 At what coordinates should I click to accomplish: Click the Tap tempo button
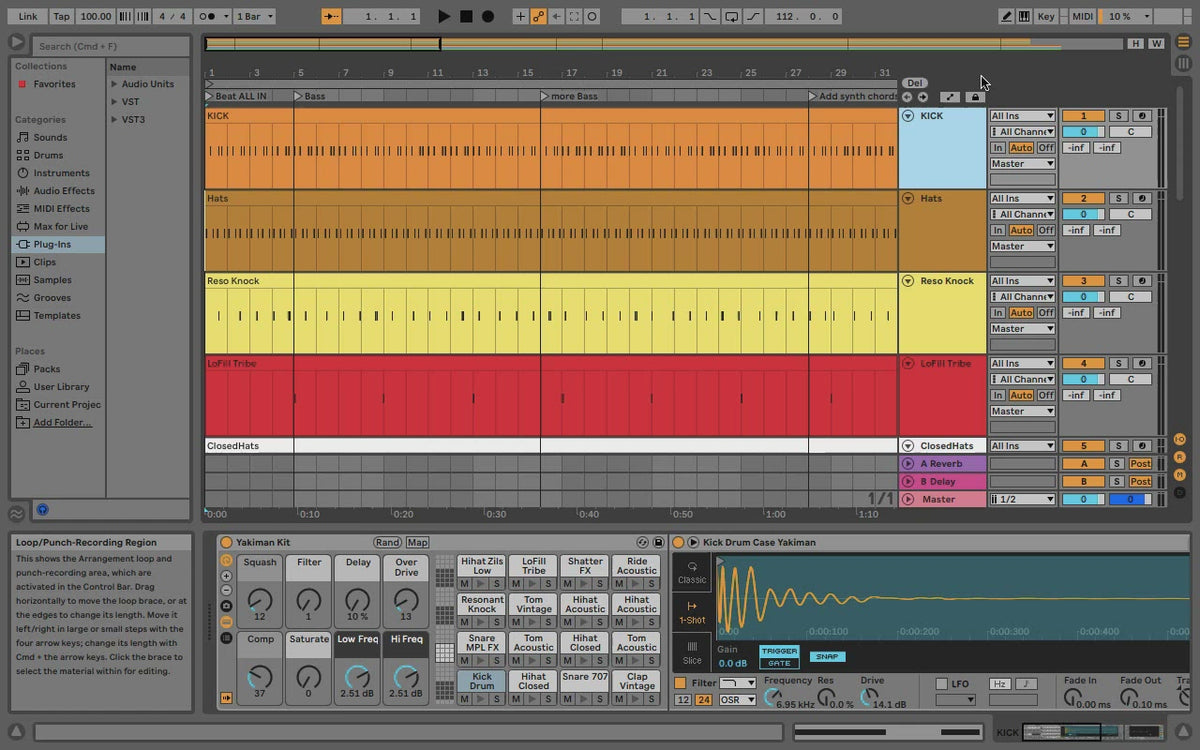coord(61,16)
